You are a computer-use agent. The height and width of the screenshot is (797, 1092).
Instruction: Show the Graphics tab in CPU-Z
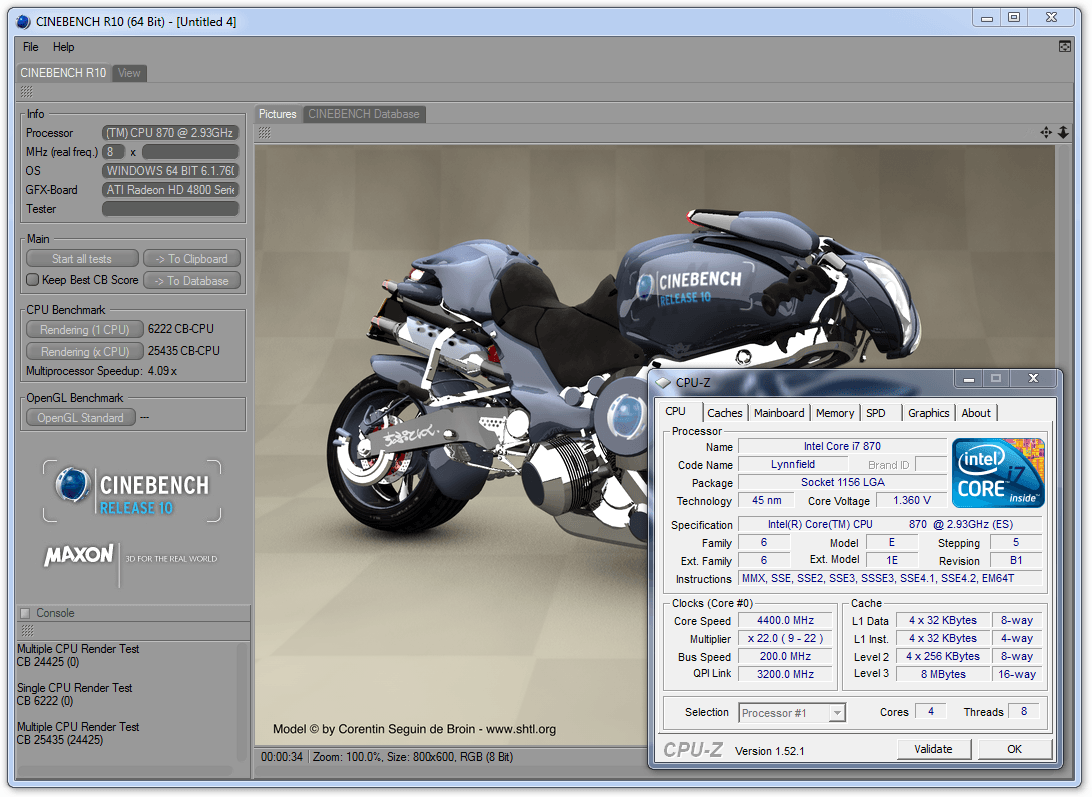(x=929, y=413)
